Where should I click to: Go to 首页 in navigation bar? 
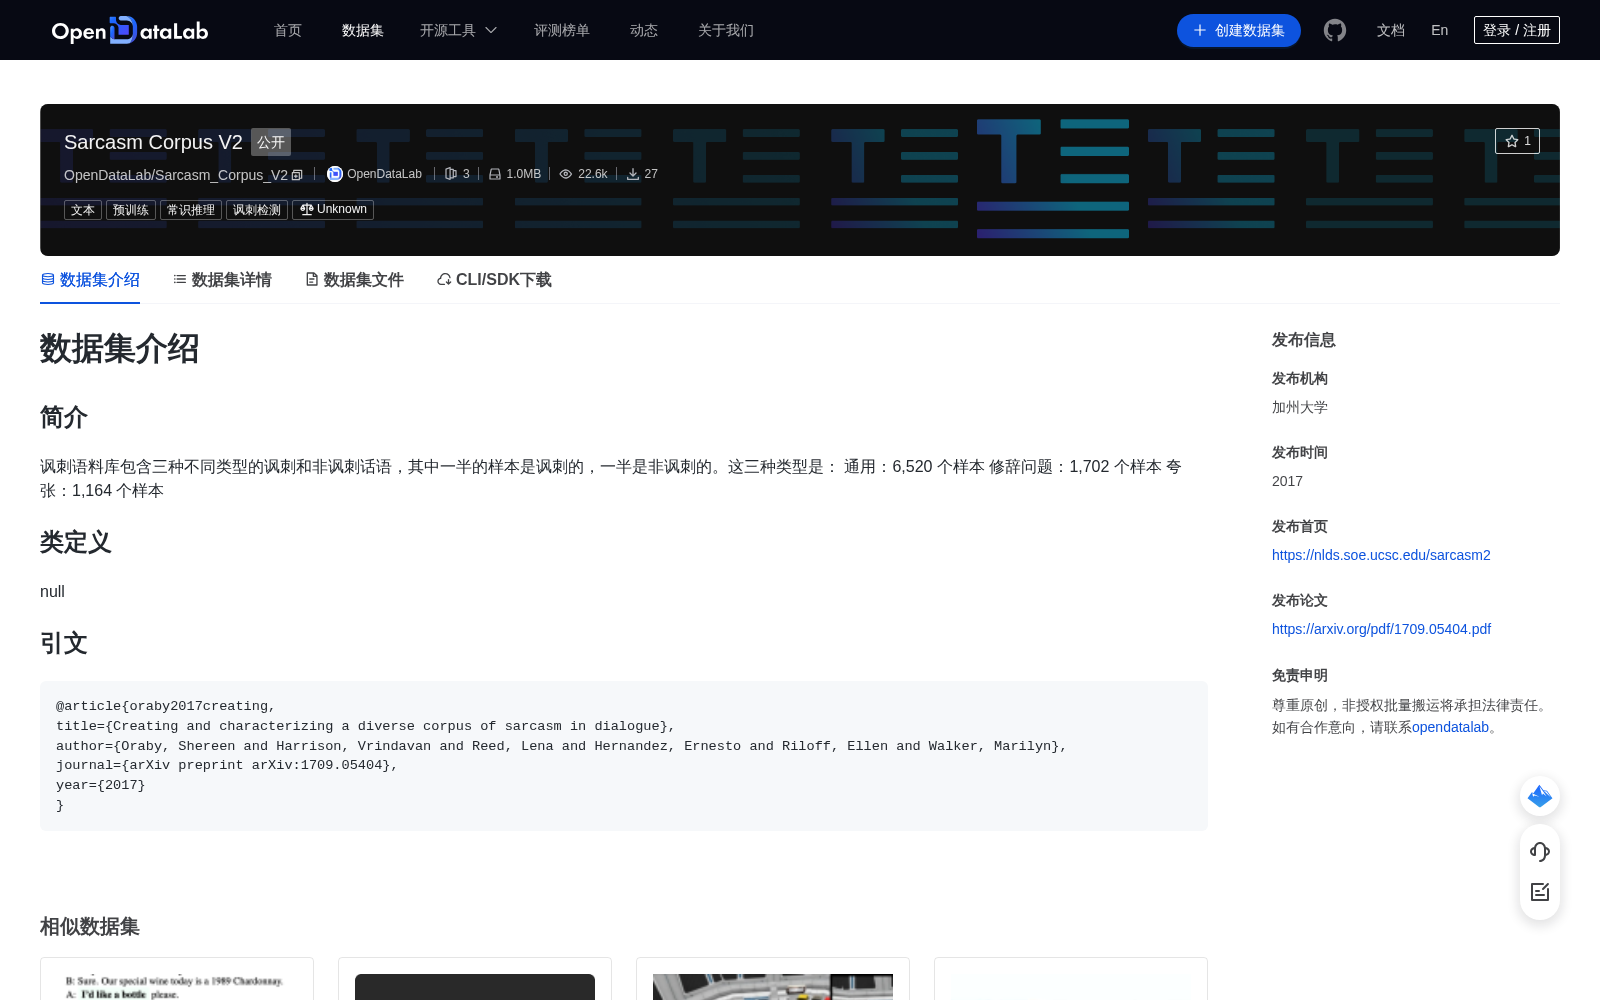coord(288,30)
